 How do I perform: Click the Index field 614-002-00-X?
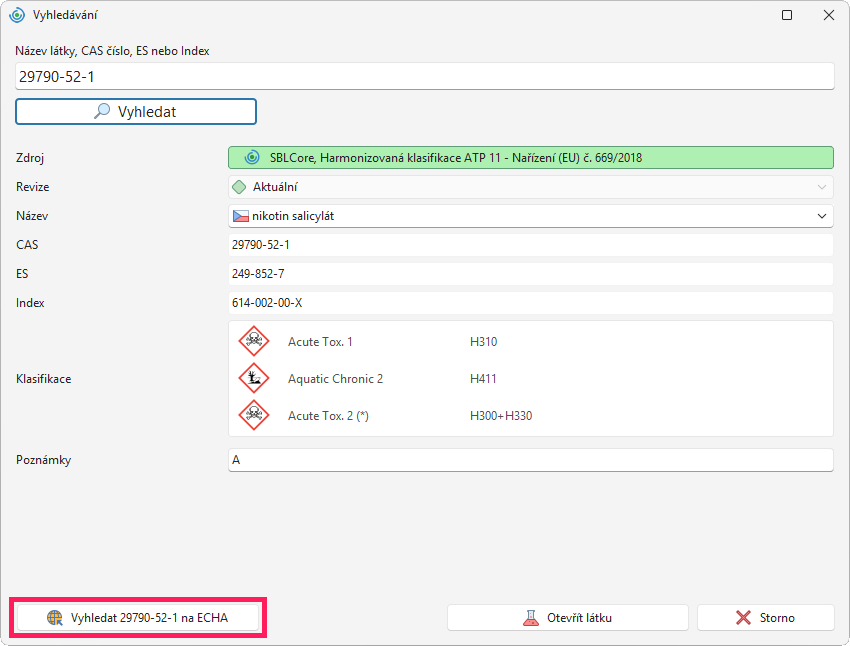[531, 303]
